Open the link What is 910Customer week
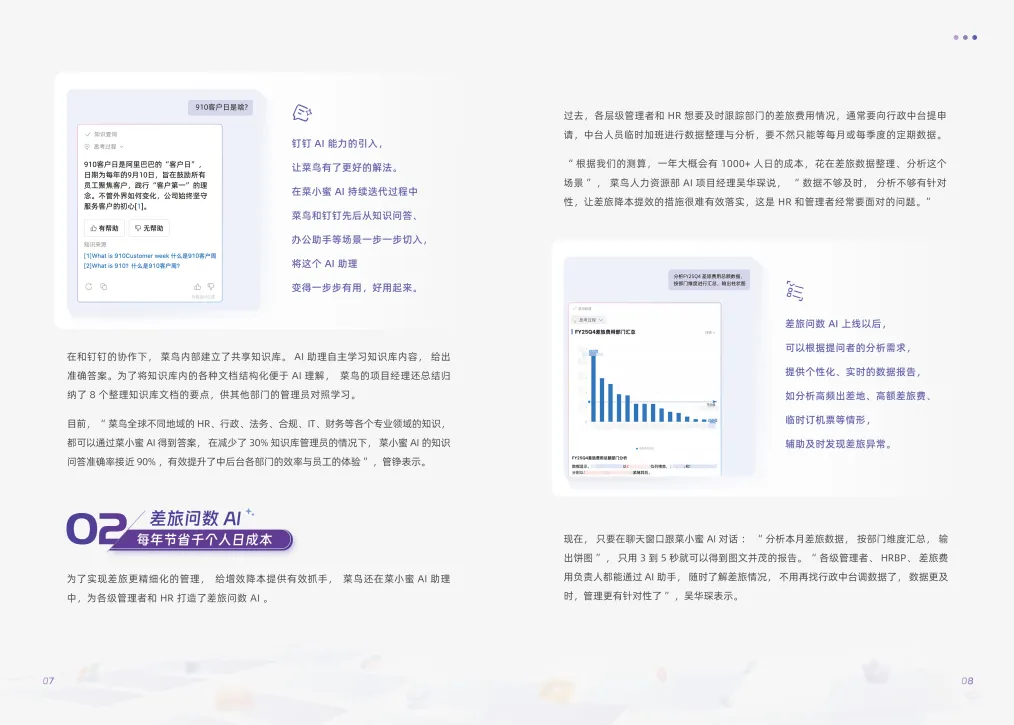1014x725 pixels. tap(148, 255)
